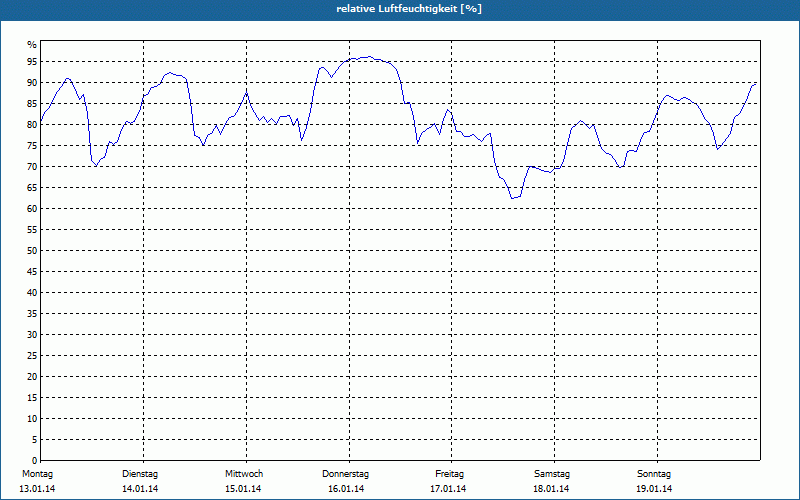Select the 30 y-axis value
The width and height of the screenshot is (800, 500).
pos(32,335)
